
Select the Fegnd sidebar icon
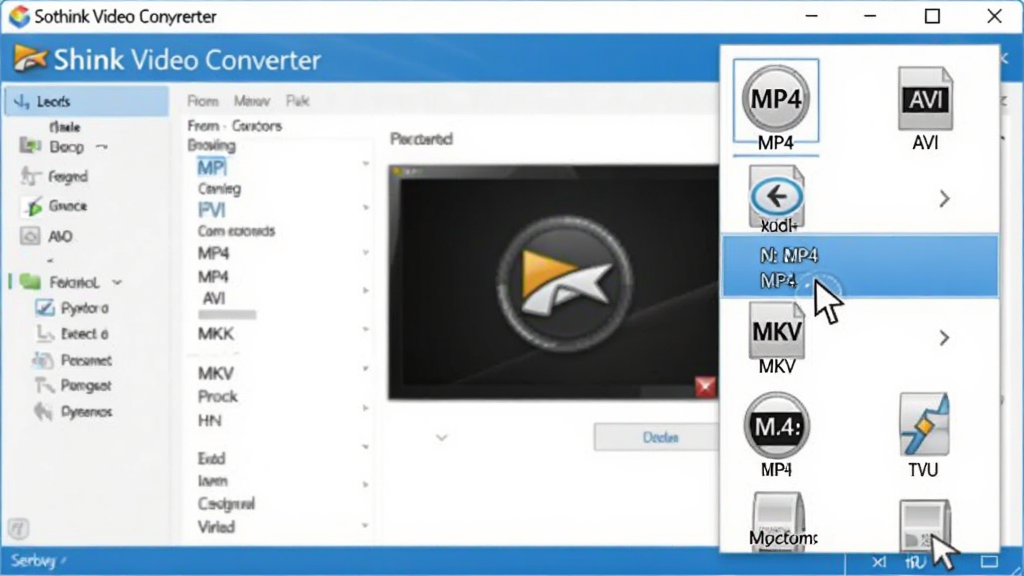click(x=29, y=176)
